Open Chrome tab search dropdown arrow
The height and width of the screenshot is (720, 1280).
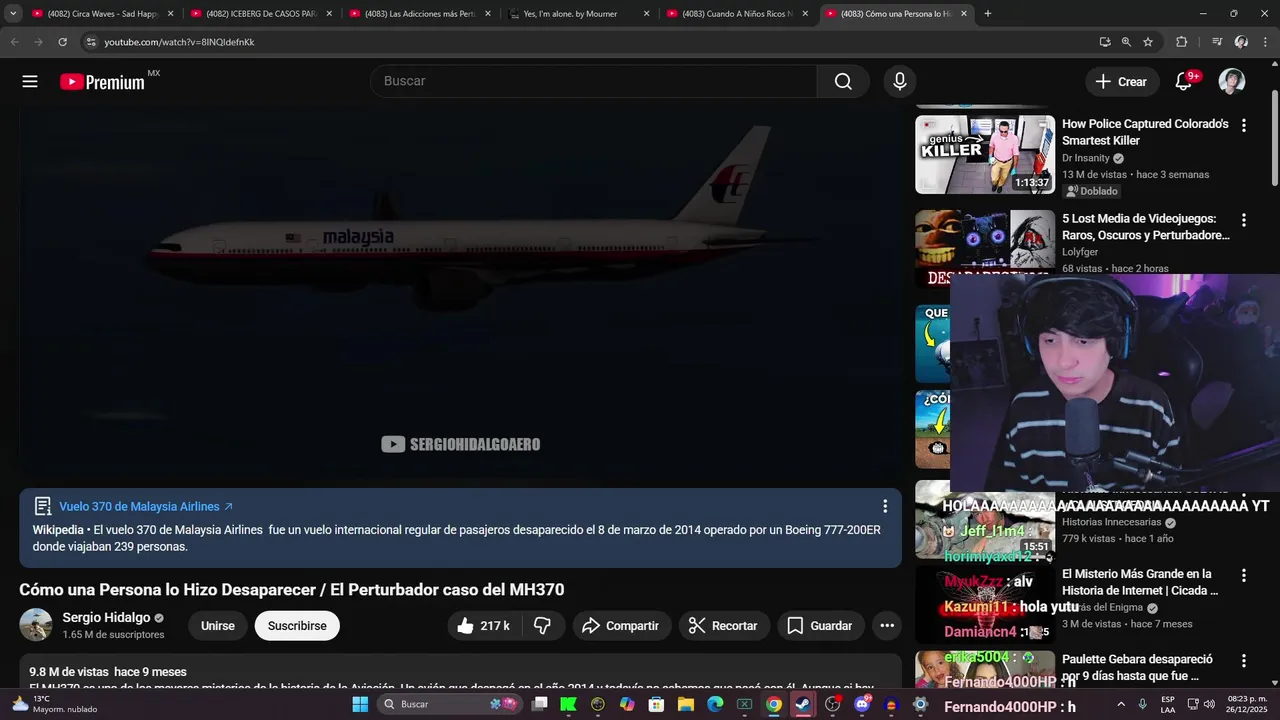click(x=13, y=14)
